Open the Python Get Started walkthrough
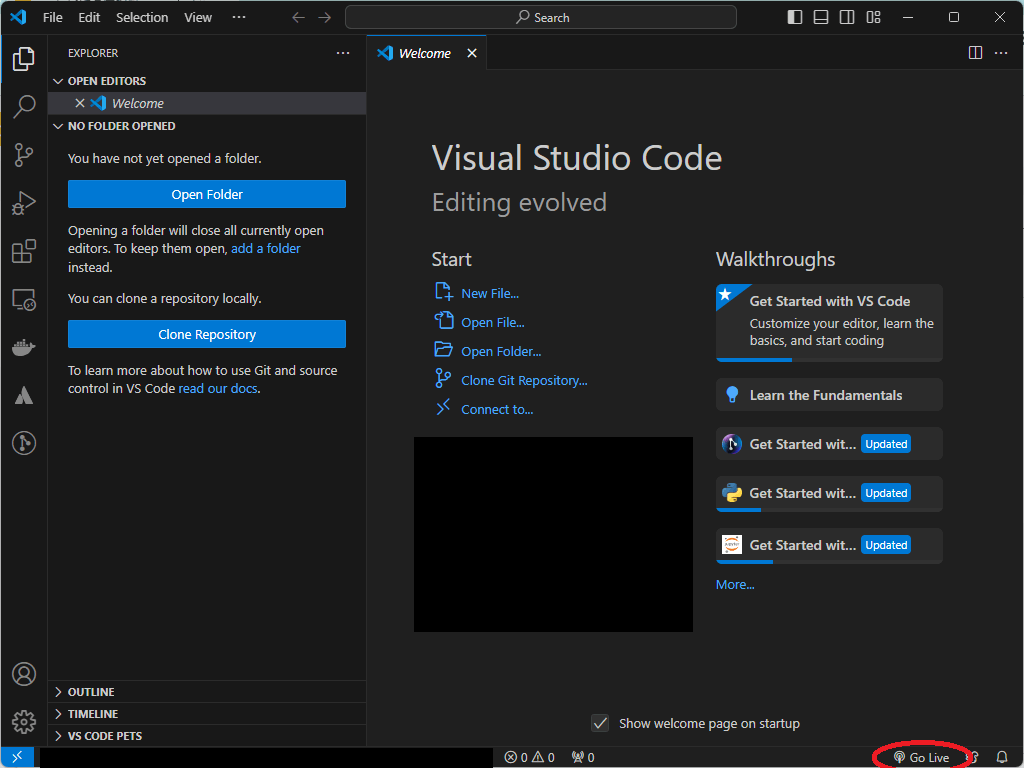This screenshot has width=1024, height=768. pyautogui.click(x=829, y=494)
